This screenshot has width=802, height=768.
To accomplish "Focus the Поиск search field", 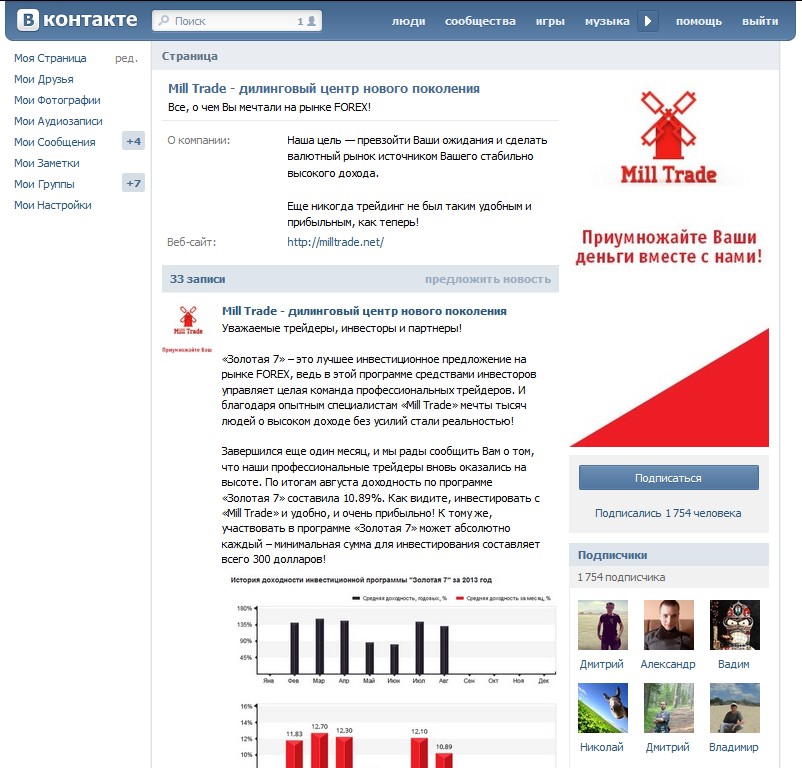I will coord(237,21).
